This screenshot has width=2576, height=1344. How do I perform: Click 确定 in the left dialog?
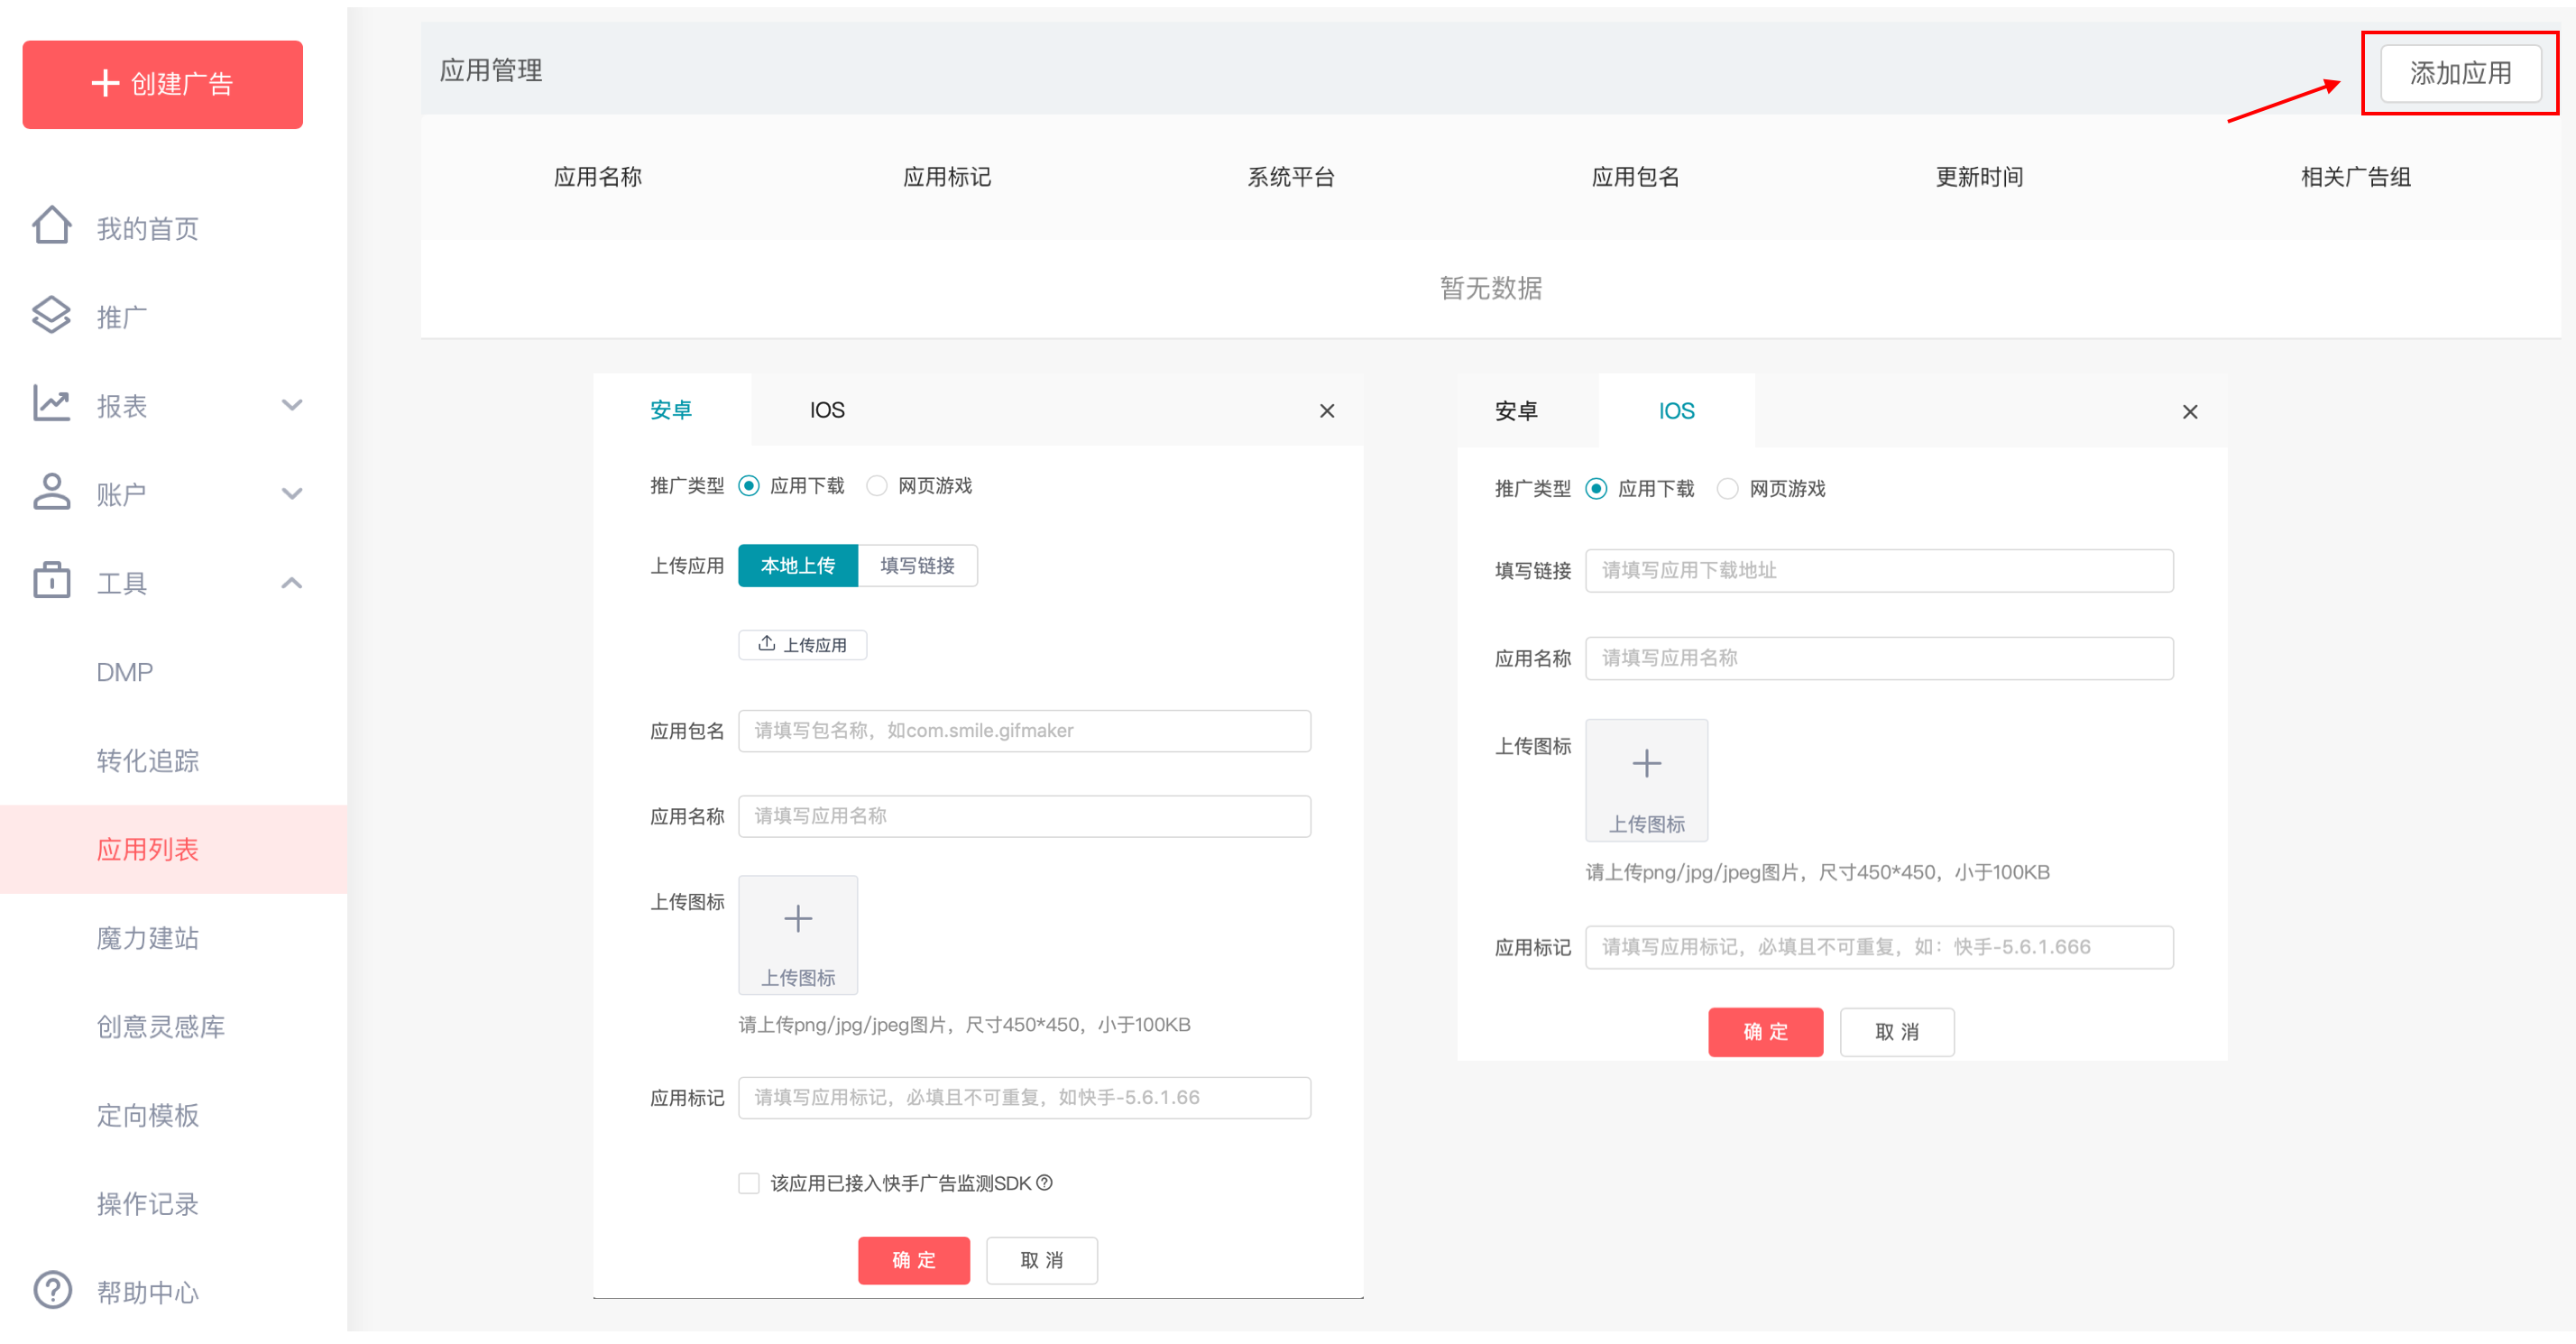pos(914,1261)
